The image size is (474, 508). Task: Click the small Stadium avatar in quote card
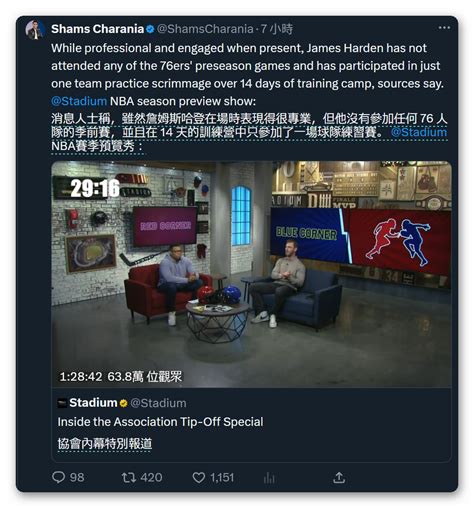(62, 403)
